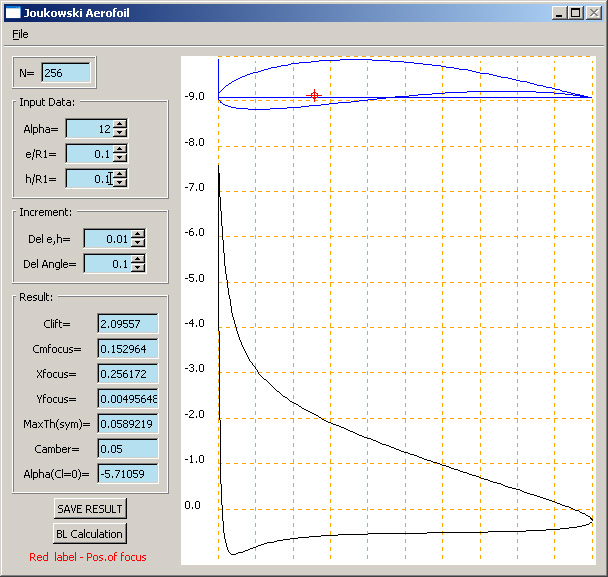This screenshot has width=608, height=577.
Task: Click the MaxTh(sym) result field
Action: 128,424
